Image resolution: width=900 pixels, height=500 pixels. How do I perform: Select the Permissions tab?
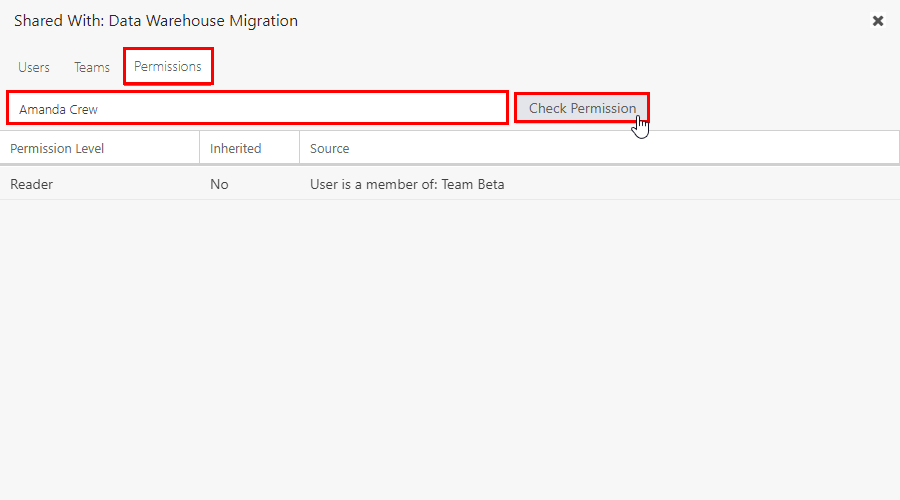pyautogui.click(x=168, y=67)
